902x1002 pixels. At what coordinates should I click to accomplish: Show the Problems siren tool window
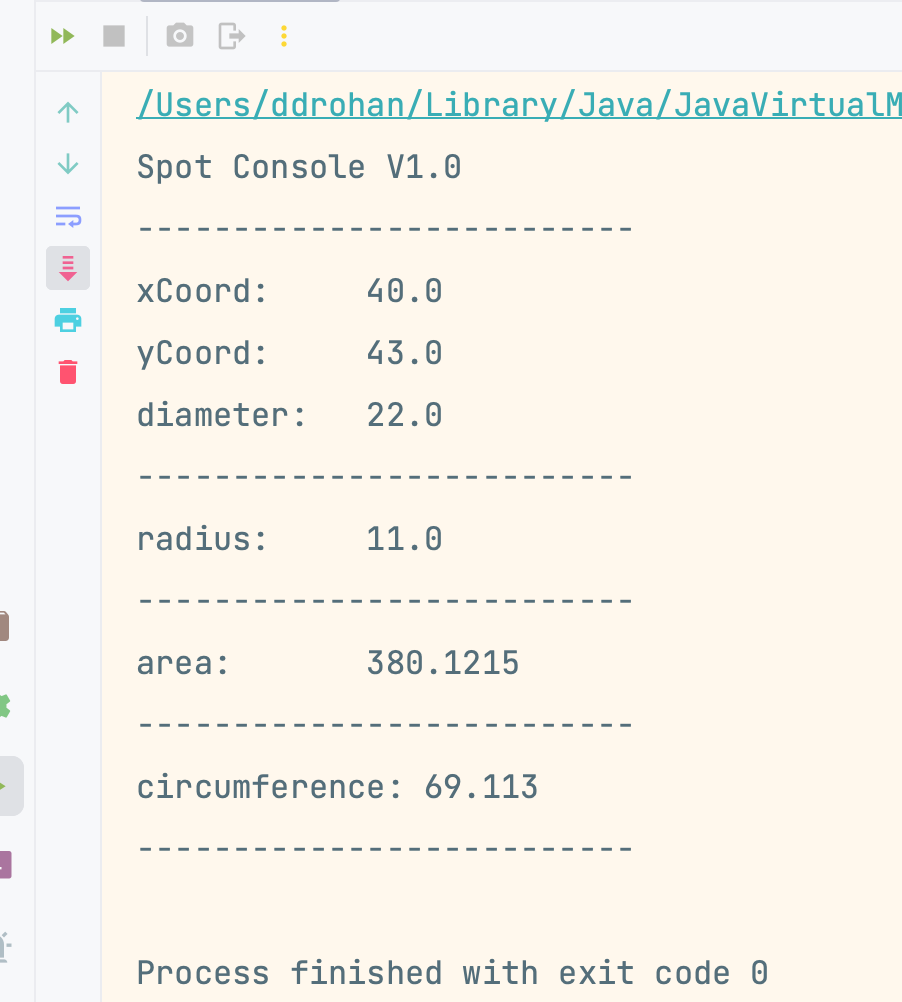[5, 946]
